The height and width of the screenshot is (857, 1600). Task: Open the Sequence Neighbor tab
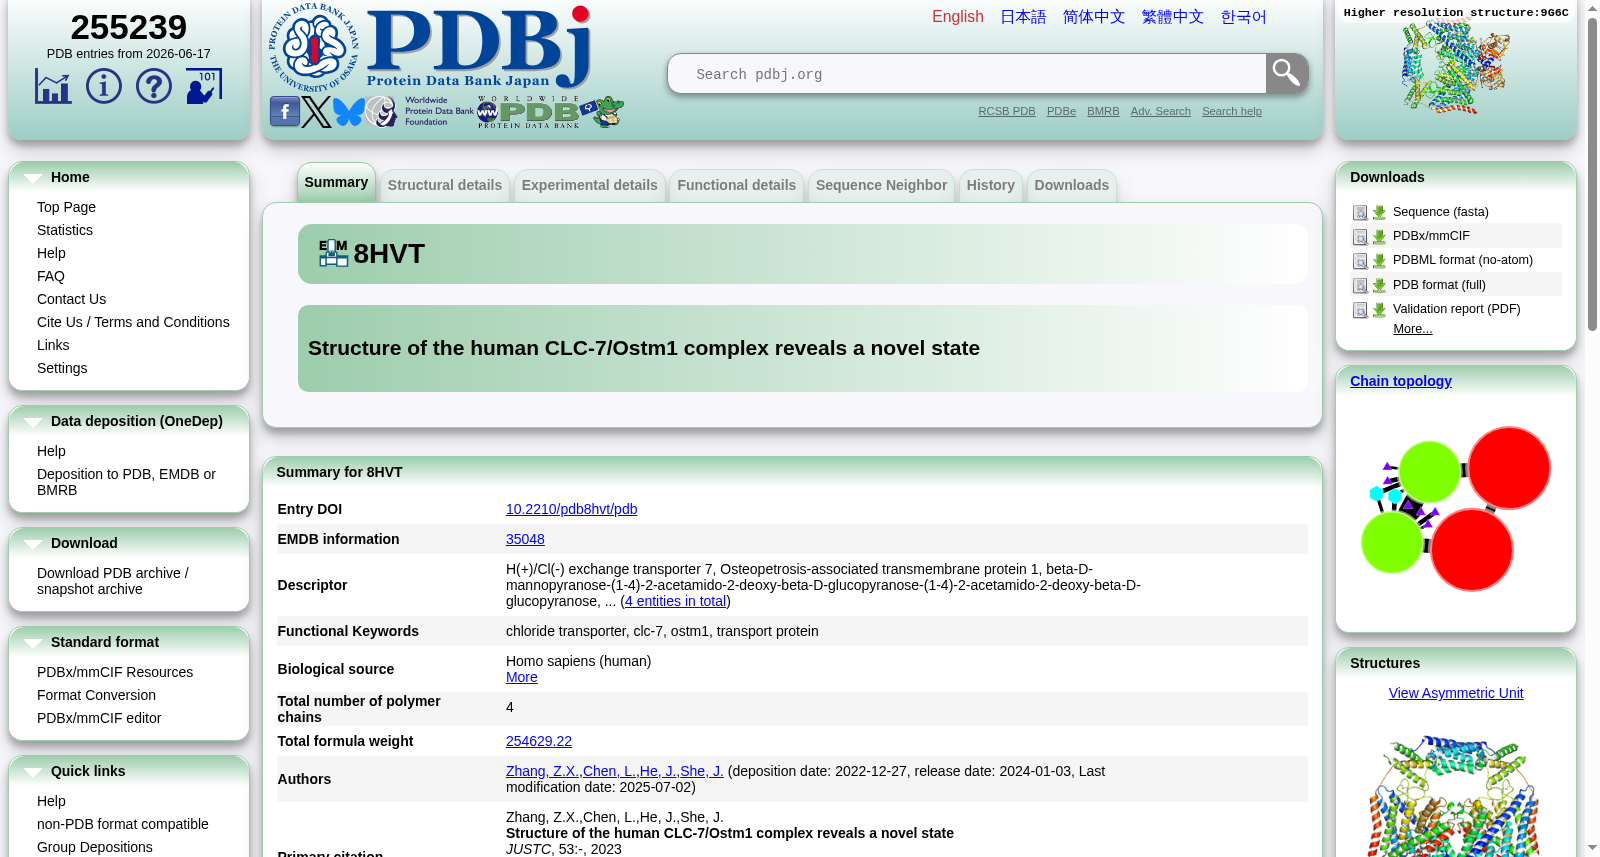(881, 185)
